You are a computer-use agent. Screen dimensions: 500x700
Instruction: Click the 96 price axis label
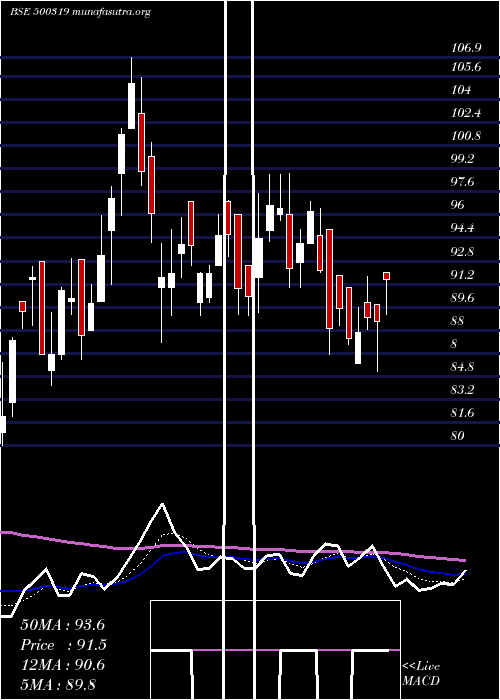click(458, 205)
